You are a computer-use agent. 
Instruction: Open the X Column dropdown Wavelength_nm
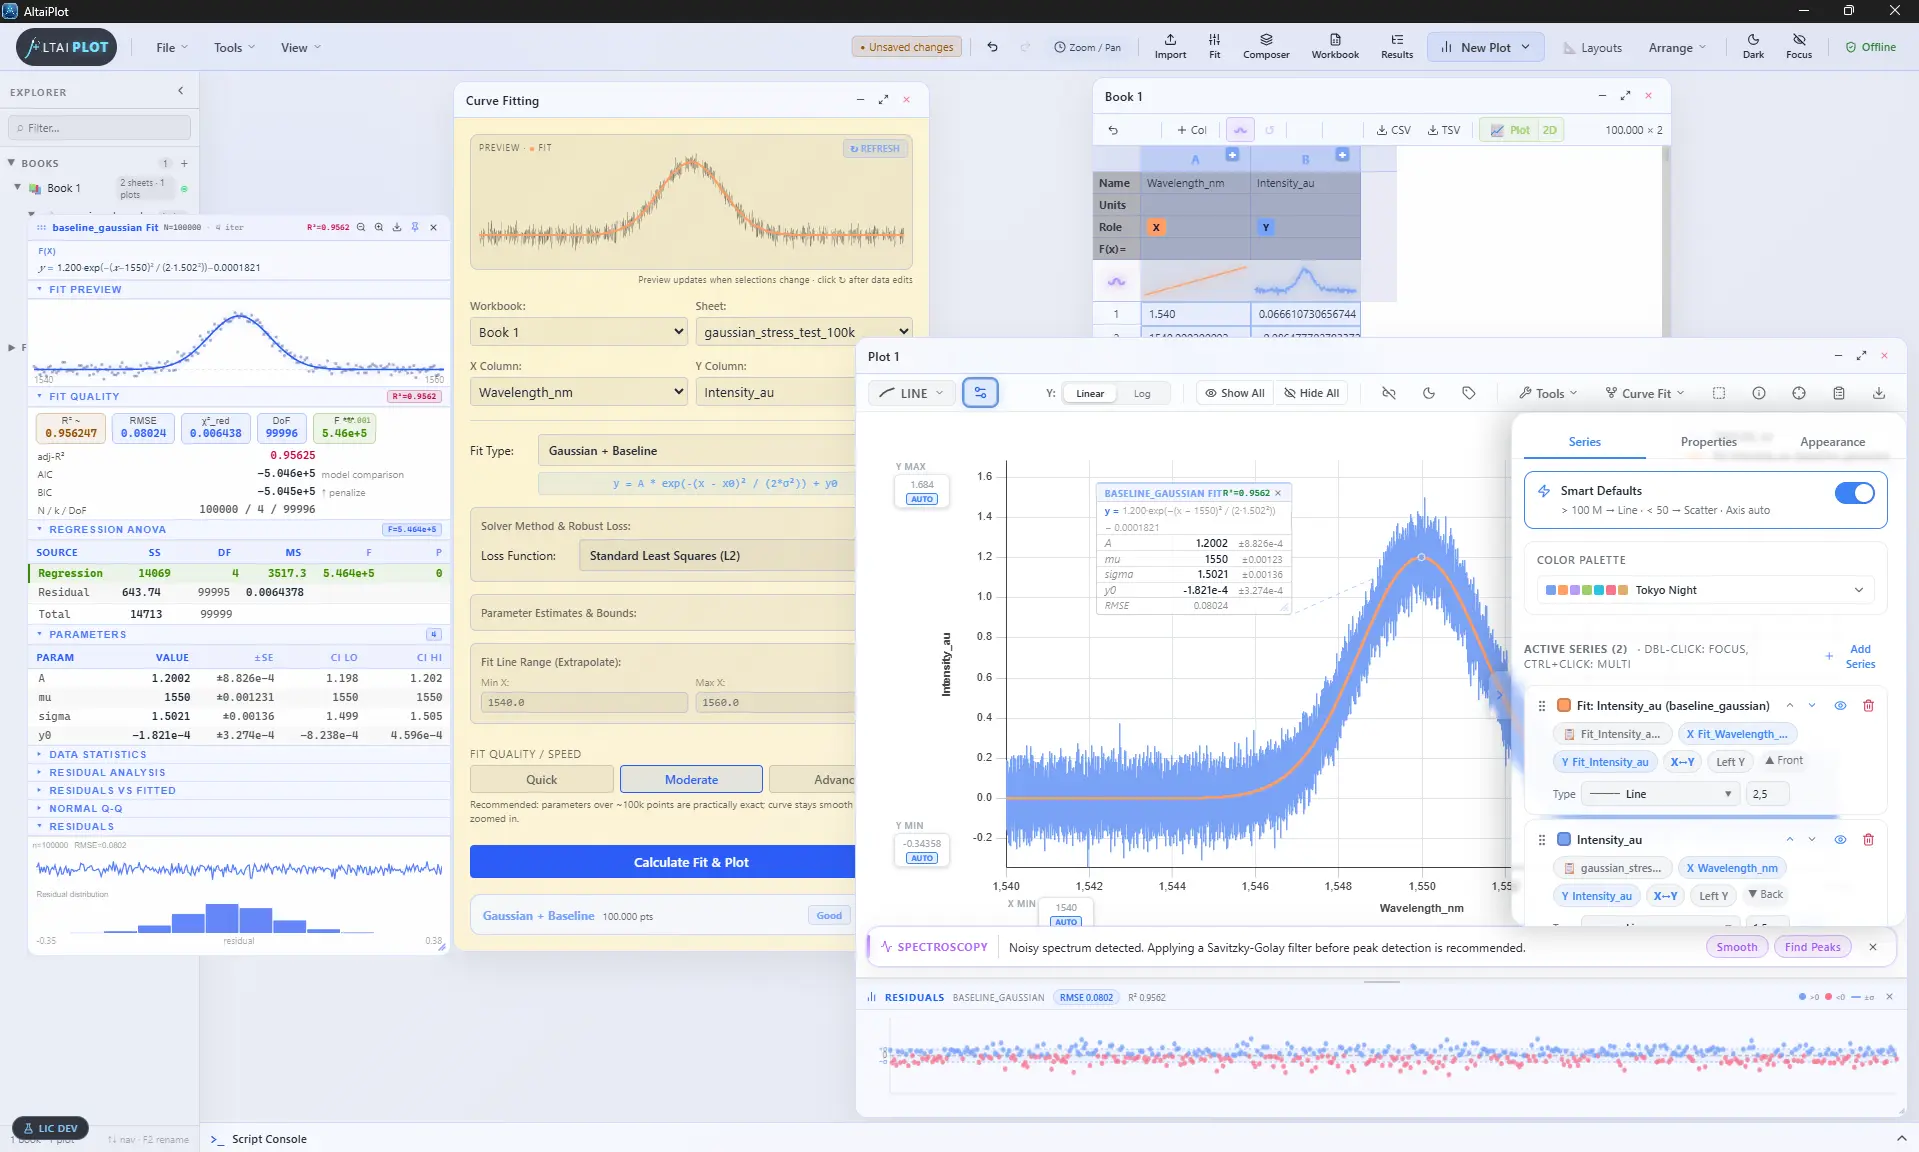(x=578, y=392)
